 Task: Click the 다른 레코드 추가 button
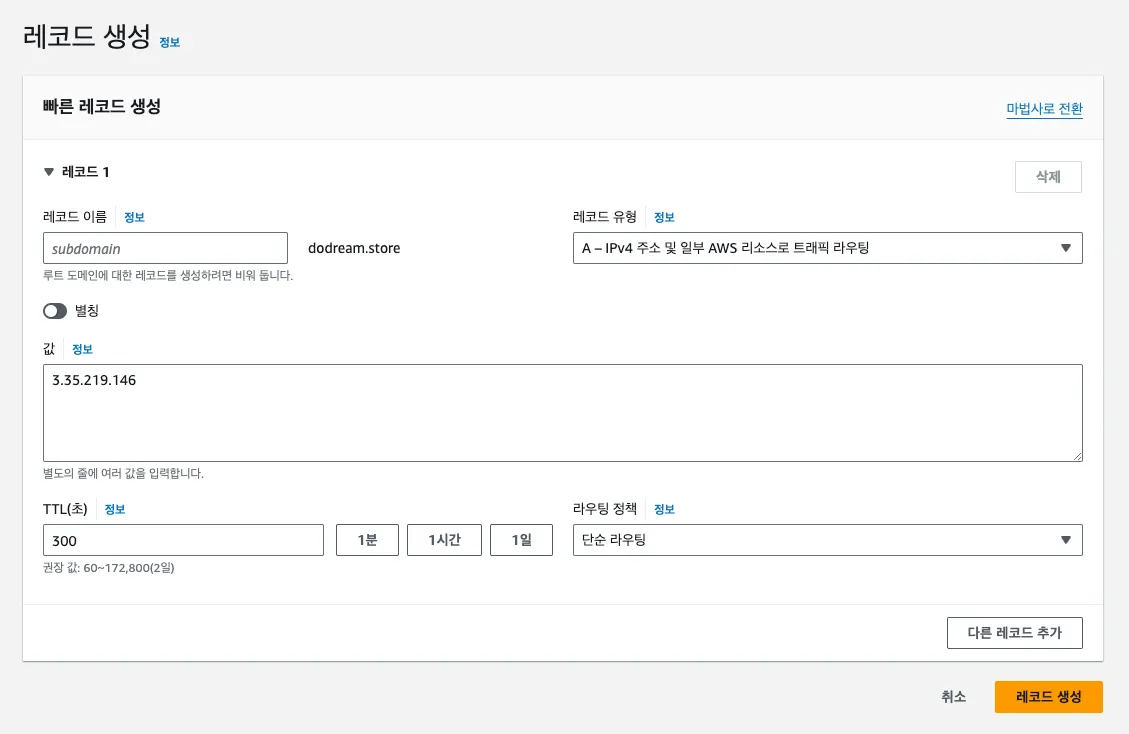[1014, 633]
